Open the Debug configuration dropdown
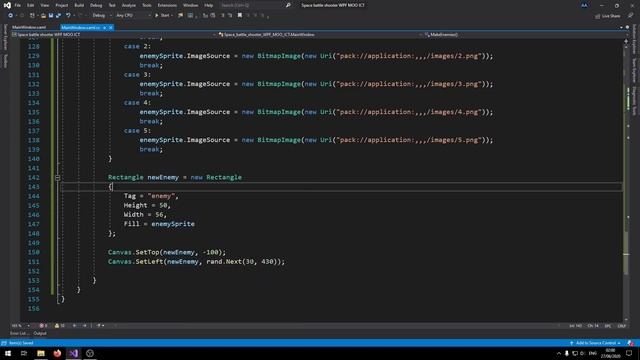640x360 pixels. [x=102, y=16]
